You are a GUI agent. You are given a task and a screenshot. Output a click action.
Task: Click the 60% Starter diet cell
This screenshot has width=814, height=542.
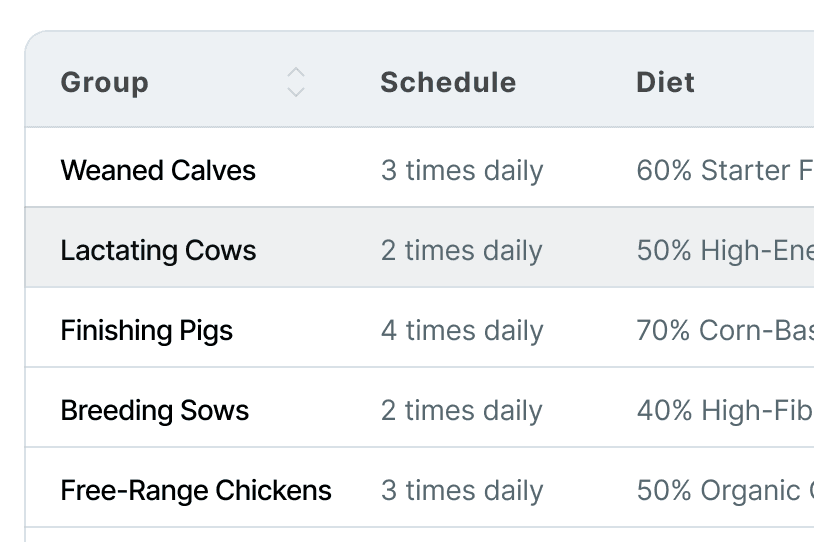(725, 170)
